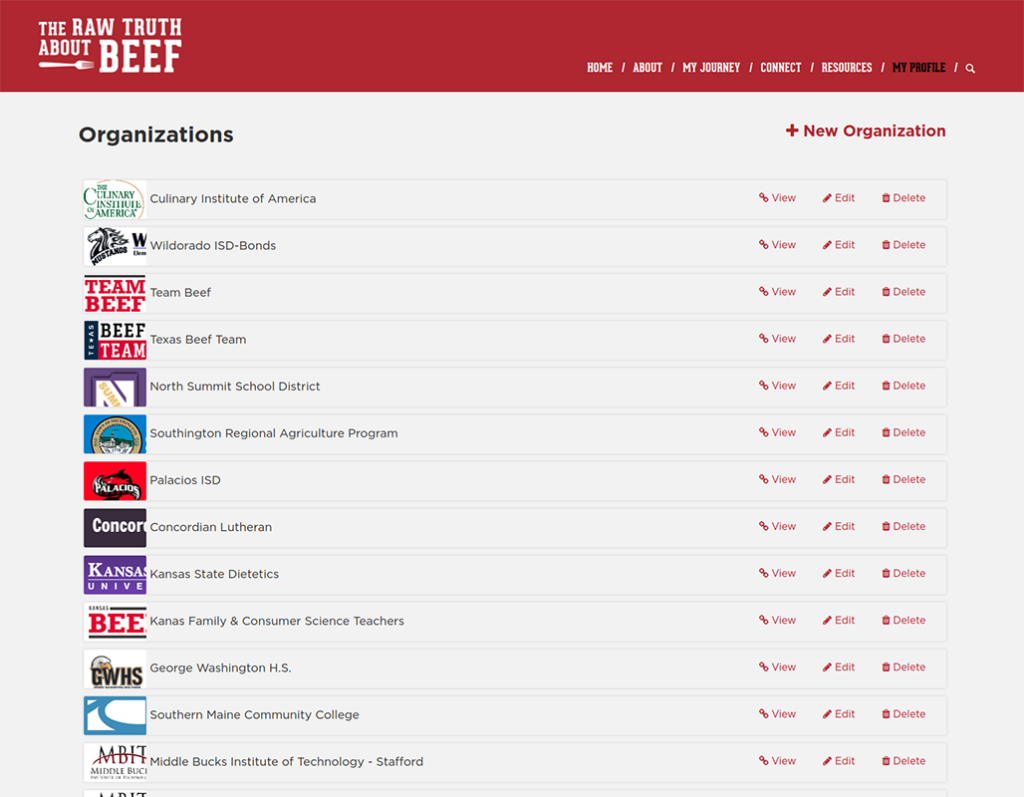This screenshot has width=1024, height=797.
Task: Delete Culinary Institute of America
Action: [903, 198]
